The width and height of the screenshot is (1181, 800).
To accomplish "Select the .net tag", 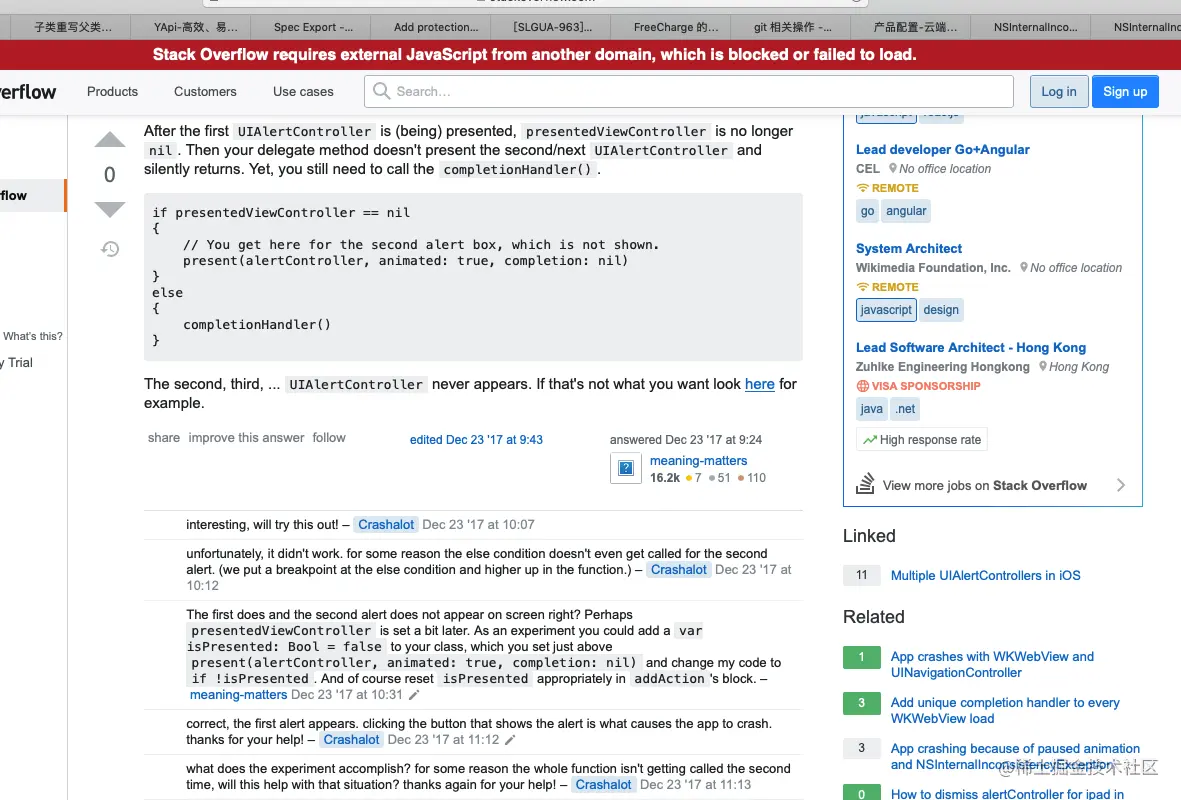I will (x=905, y=409).
